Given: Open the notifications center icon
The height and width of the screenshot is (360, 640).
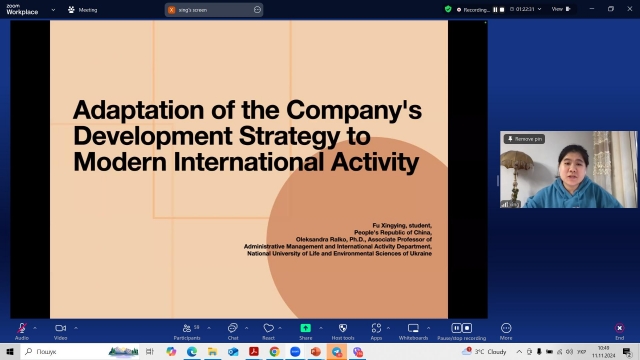Looking at the screenshot, I should (627, 351).
